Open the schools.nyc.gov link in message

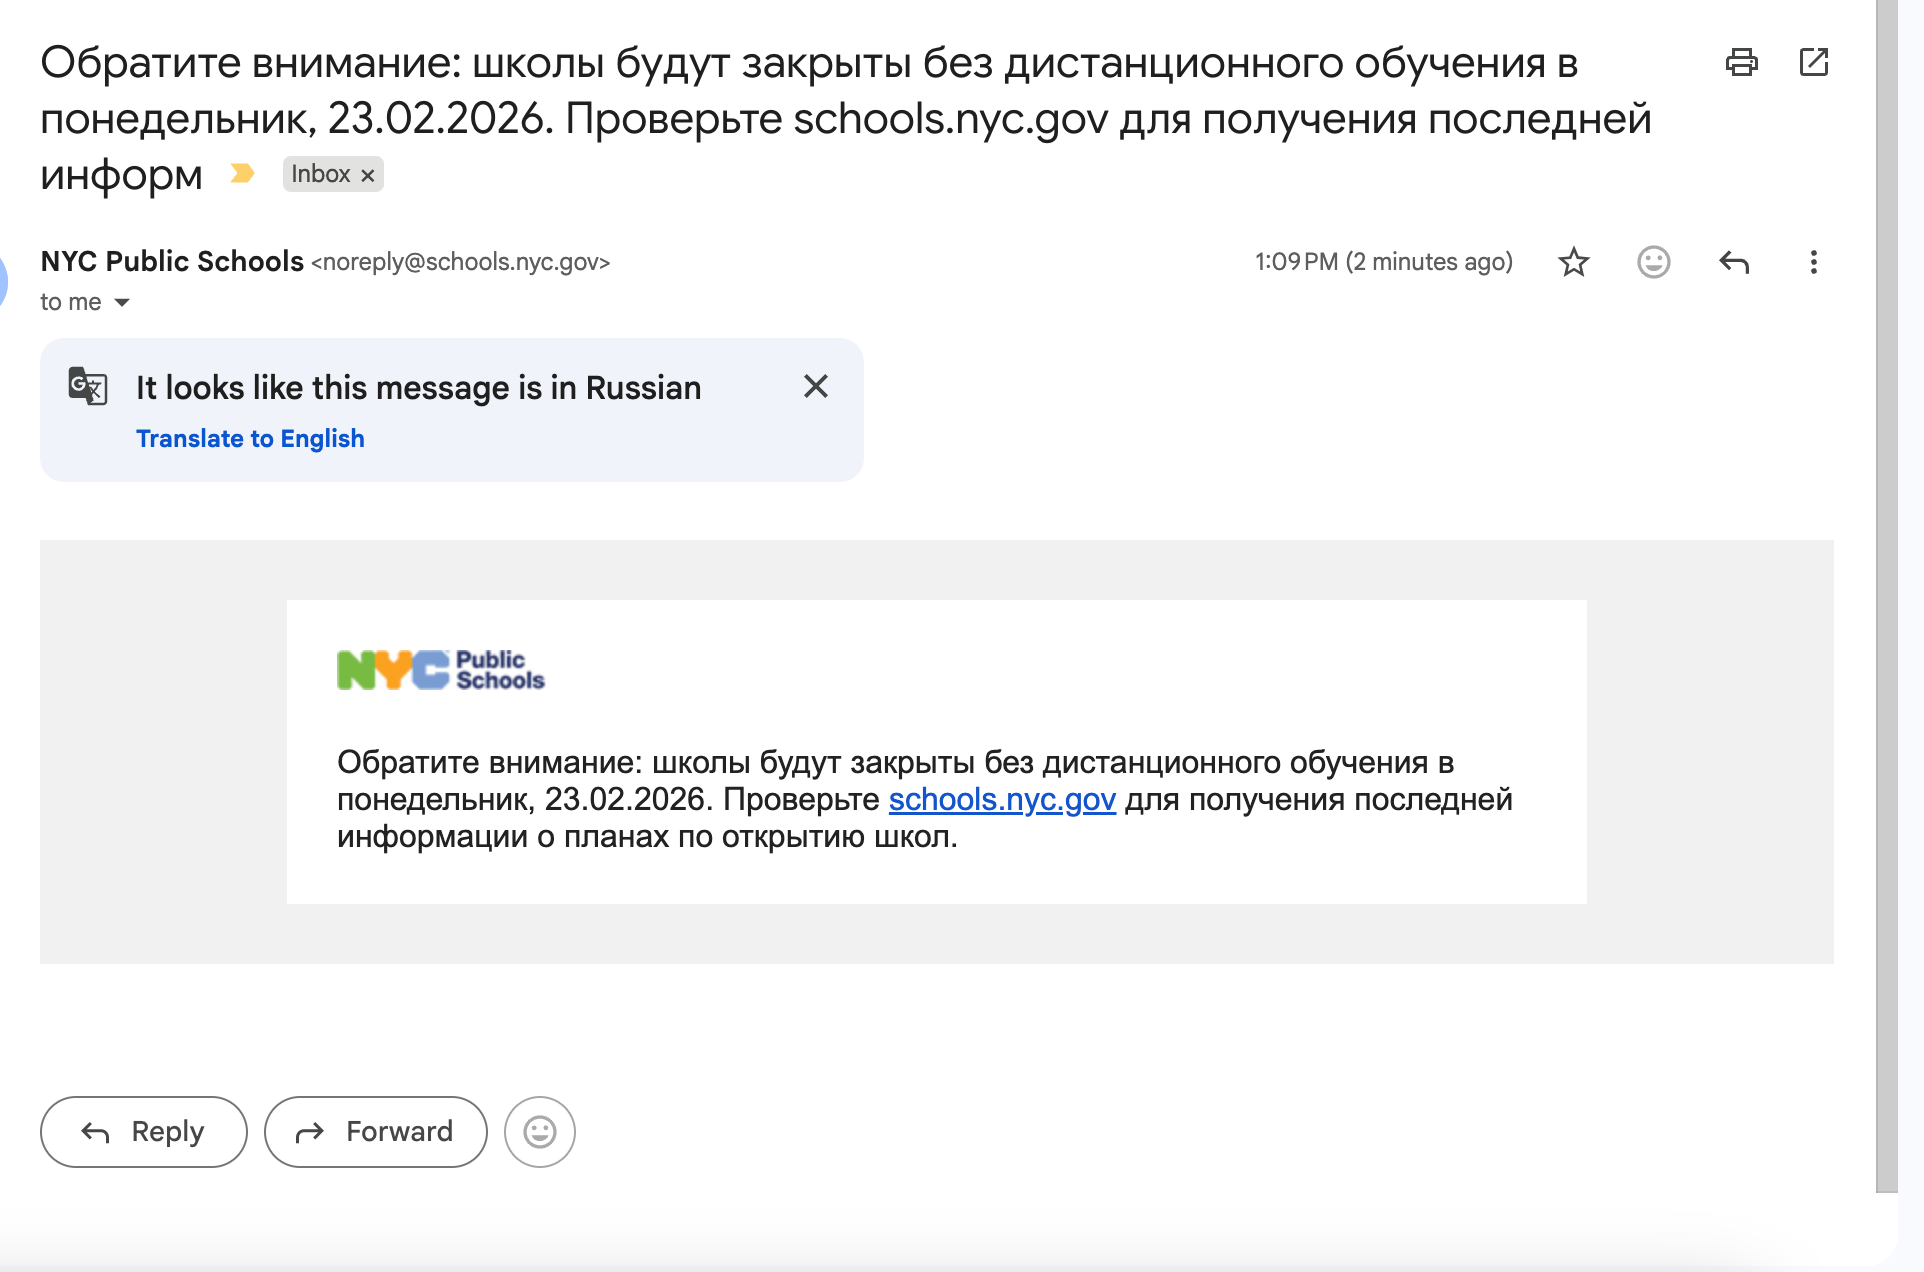pos(1001,799)
